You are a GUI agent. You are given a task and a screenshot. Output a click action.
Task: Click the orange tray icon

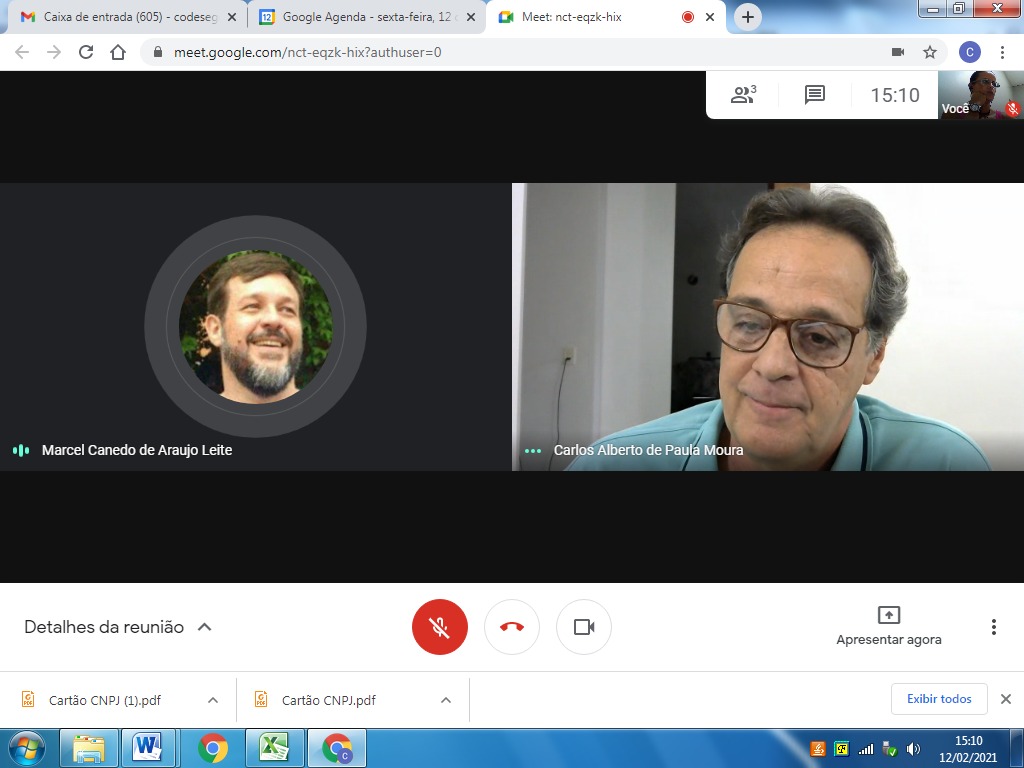818,749
